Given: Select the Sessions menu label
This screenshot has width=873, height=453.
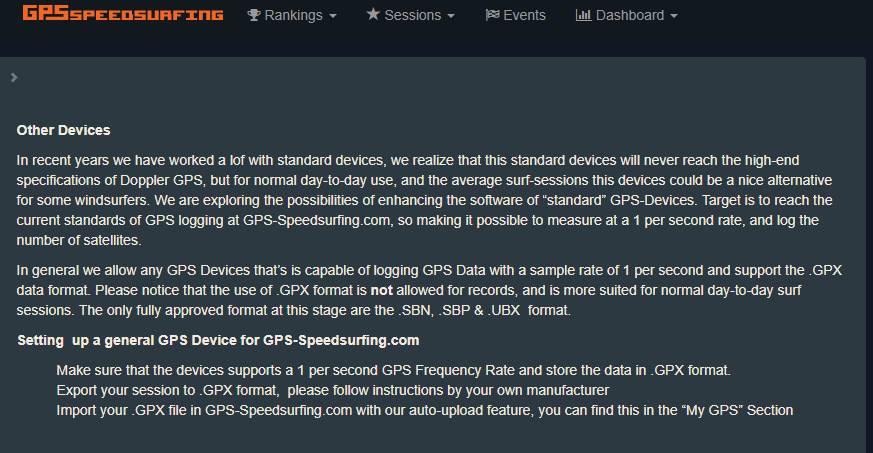Looking at the screenshot, I should pos(412,15).
